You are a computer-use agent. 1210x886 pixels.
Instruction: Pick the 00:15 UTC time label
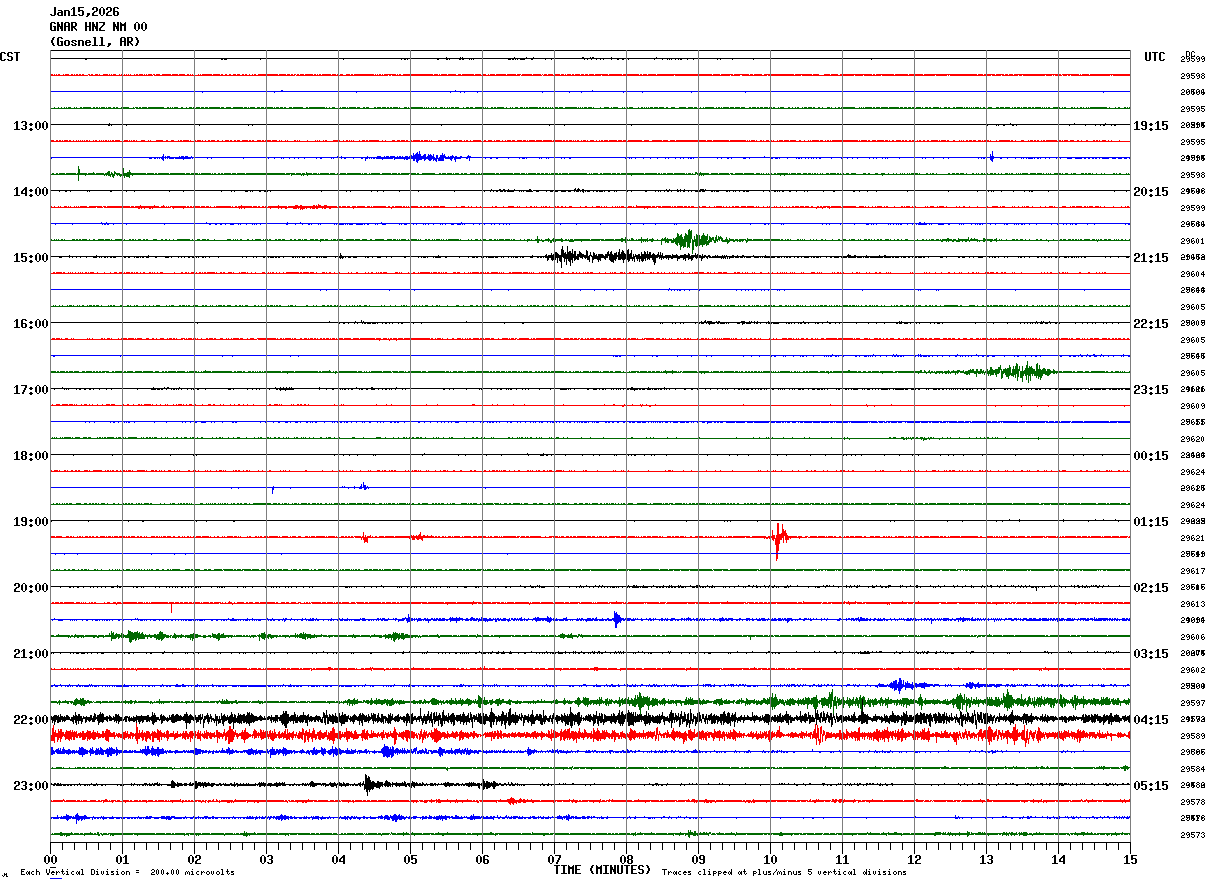click(1151, 455)
